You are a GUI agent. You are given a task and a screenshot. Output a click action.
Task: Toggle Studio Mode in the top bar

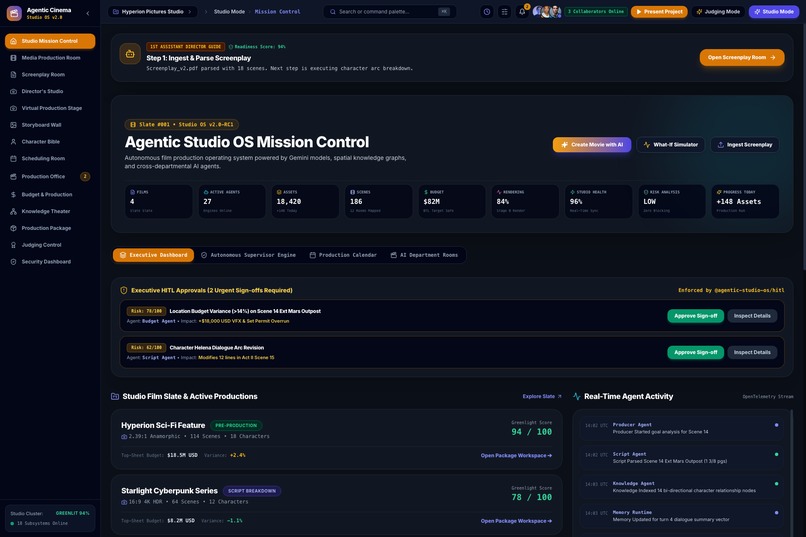tap(774, 11)
